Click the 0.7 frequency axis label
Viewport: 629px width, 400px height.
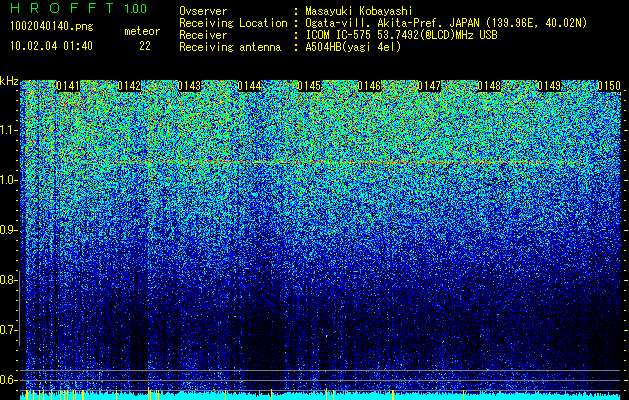[x=9, y=330]
